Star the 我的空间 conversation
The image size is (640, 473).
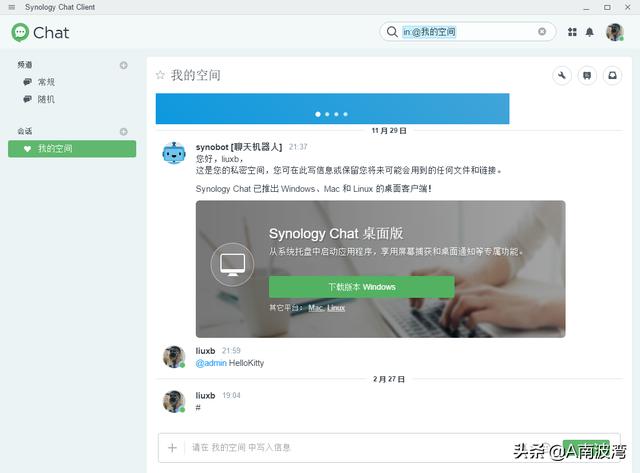point(160,75)
